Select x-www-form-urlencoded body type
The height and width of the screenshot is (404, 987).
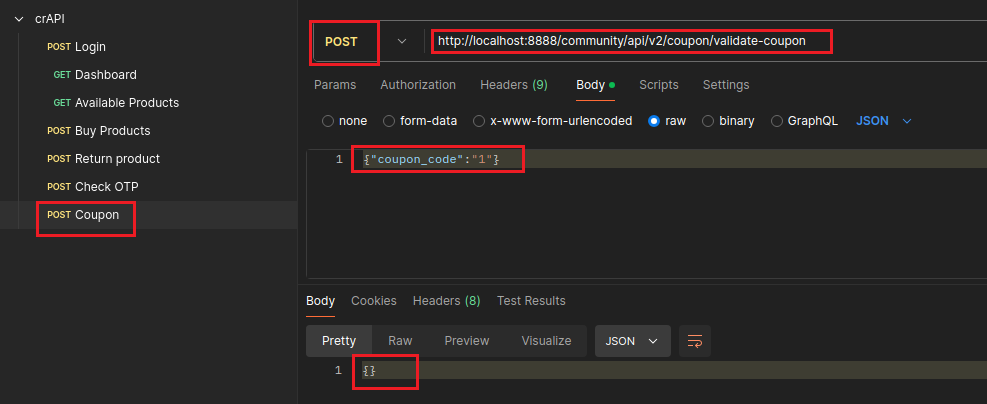481,121
